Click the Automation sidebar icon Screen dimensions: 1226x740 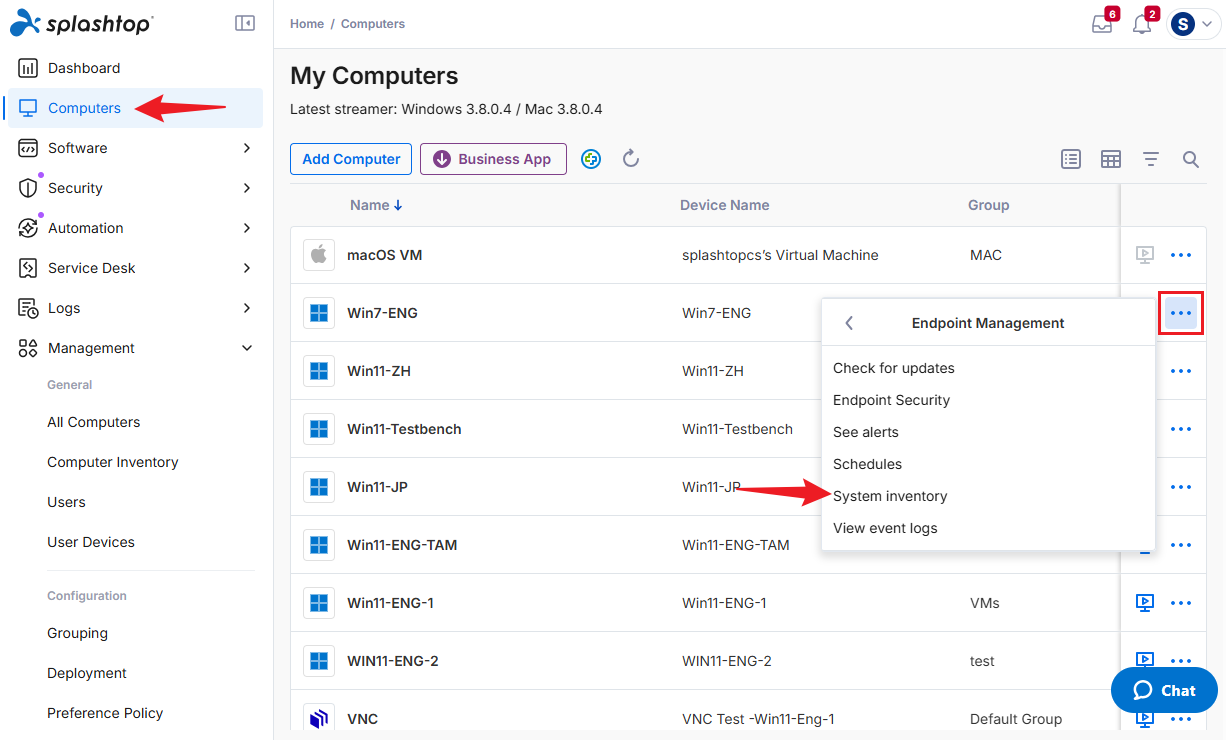coord(28,228)
